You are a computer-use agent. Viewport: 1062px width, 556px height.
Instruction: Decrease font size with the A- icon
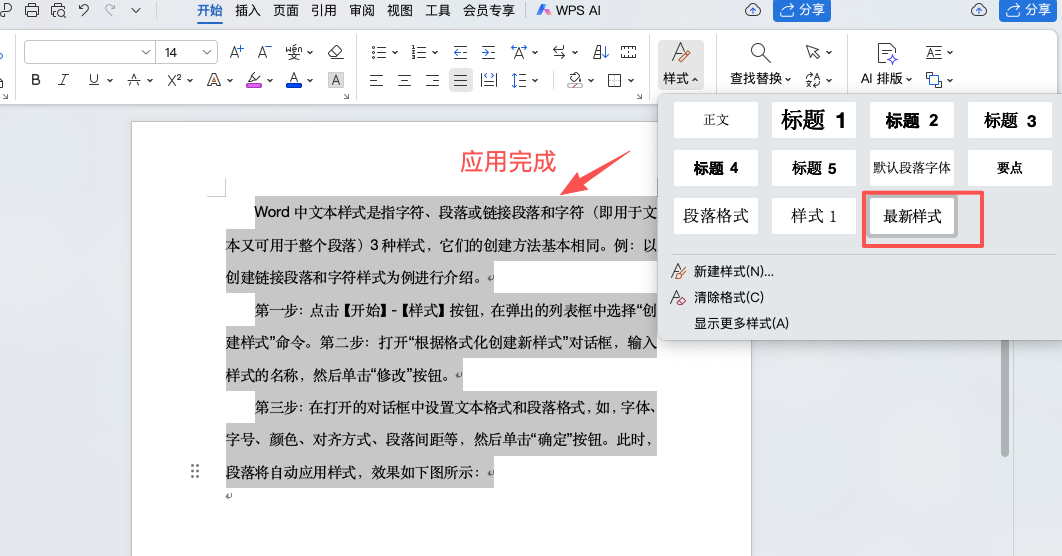coord(264,52)
